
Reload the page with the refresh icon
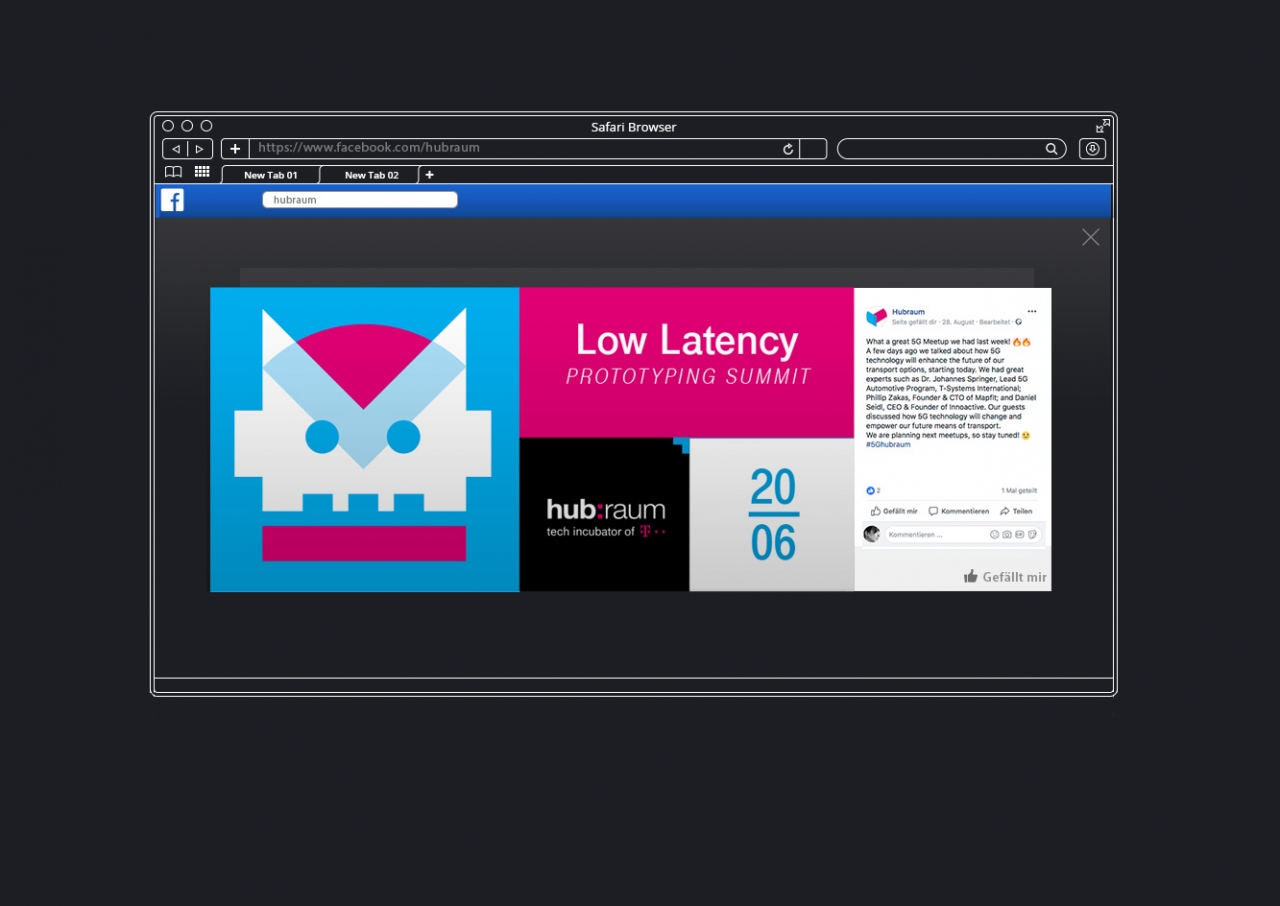(788, 149)
